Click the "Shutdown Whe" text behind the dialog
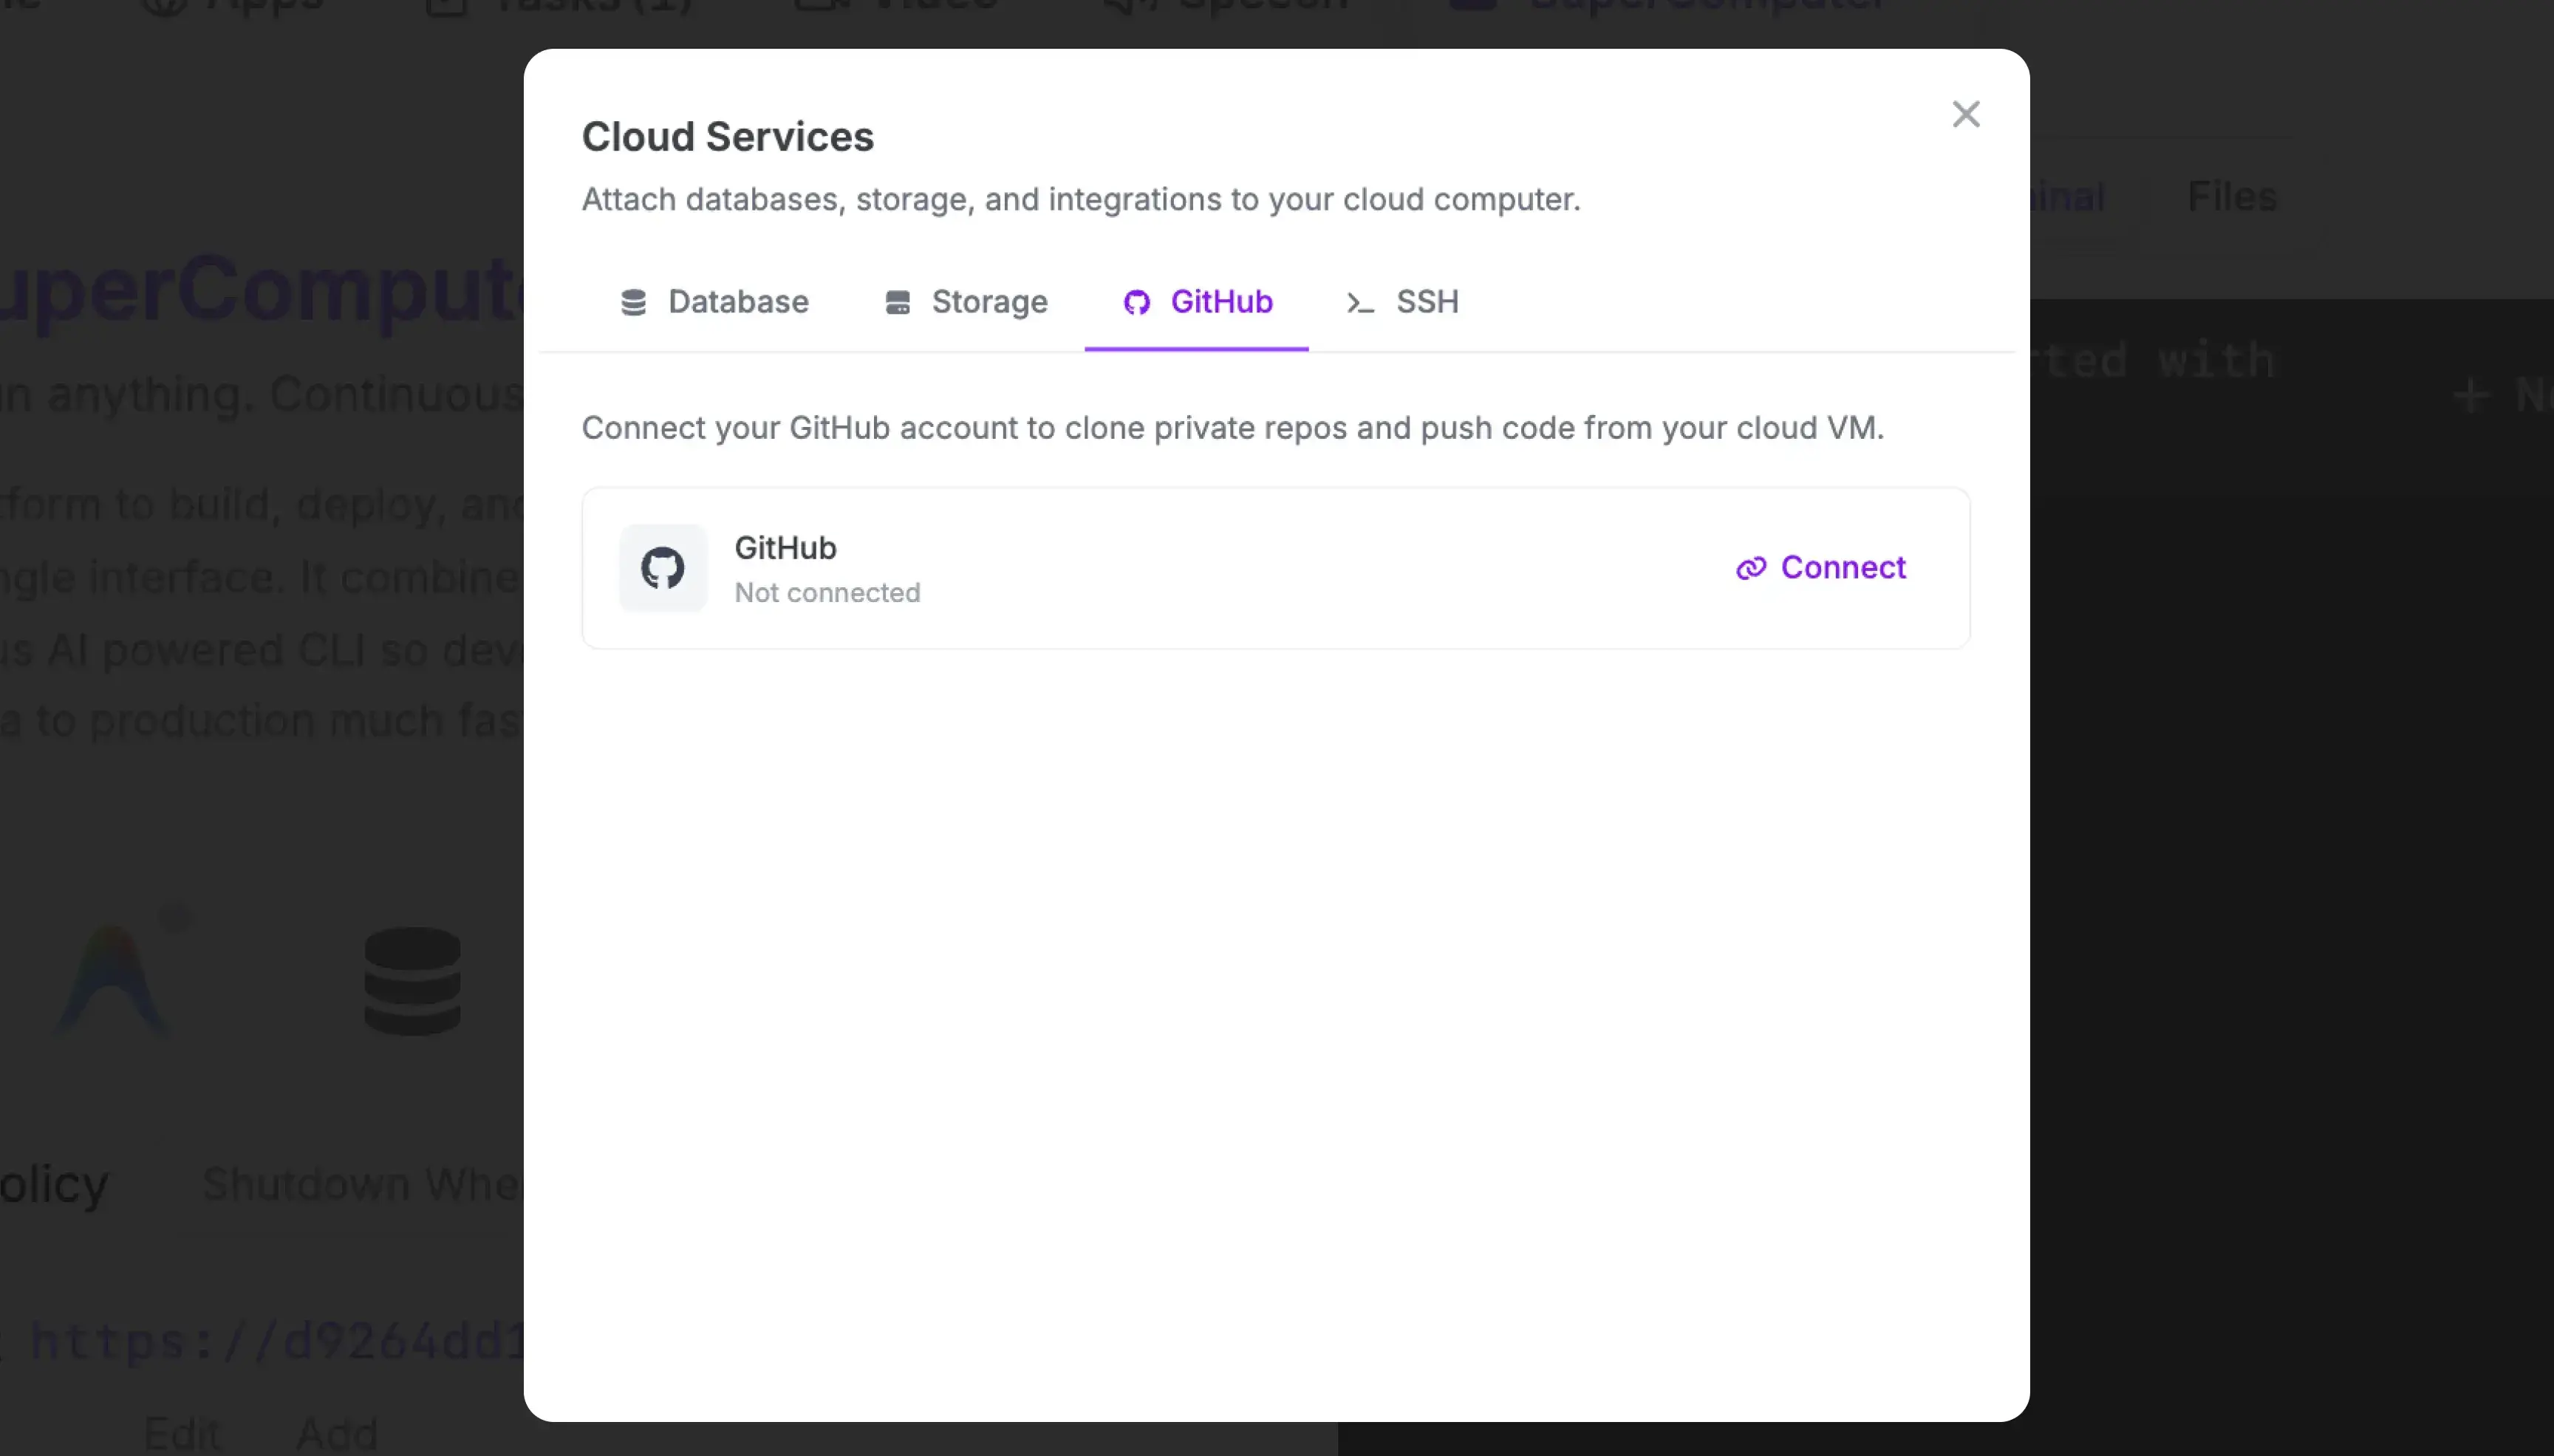 363,1184
